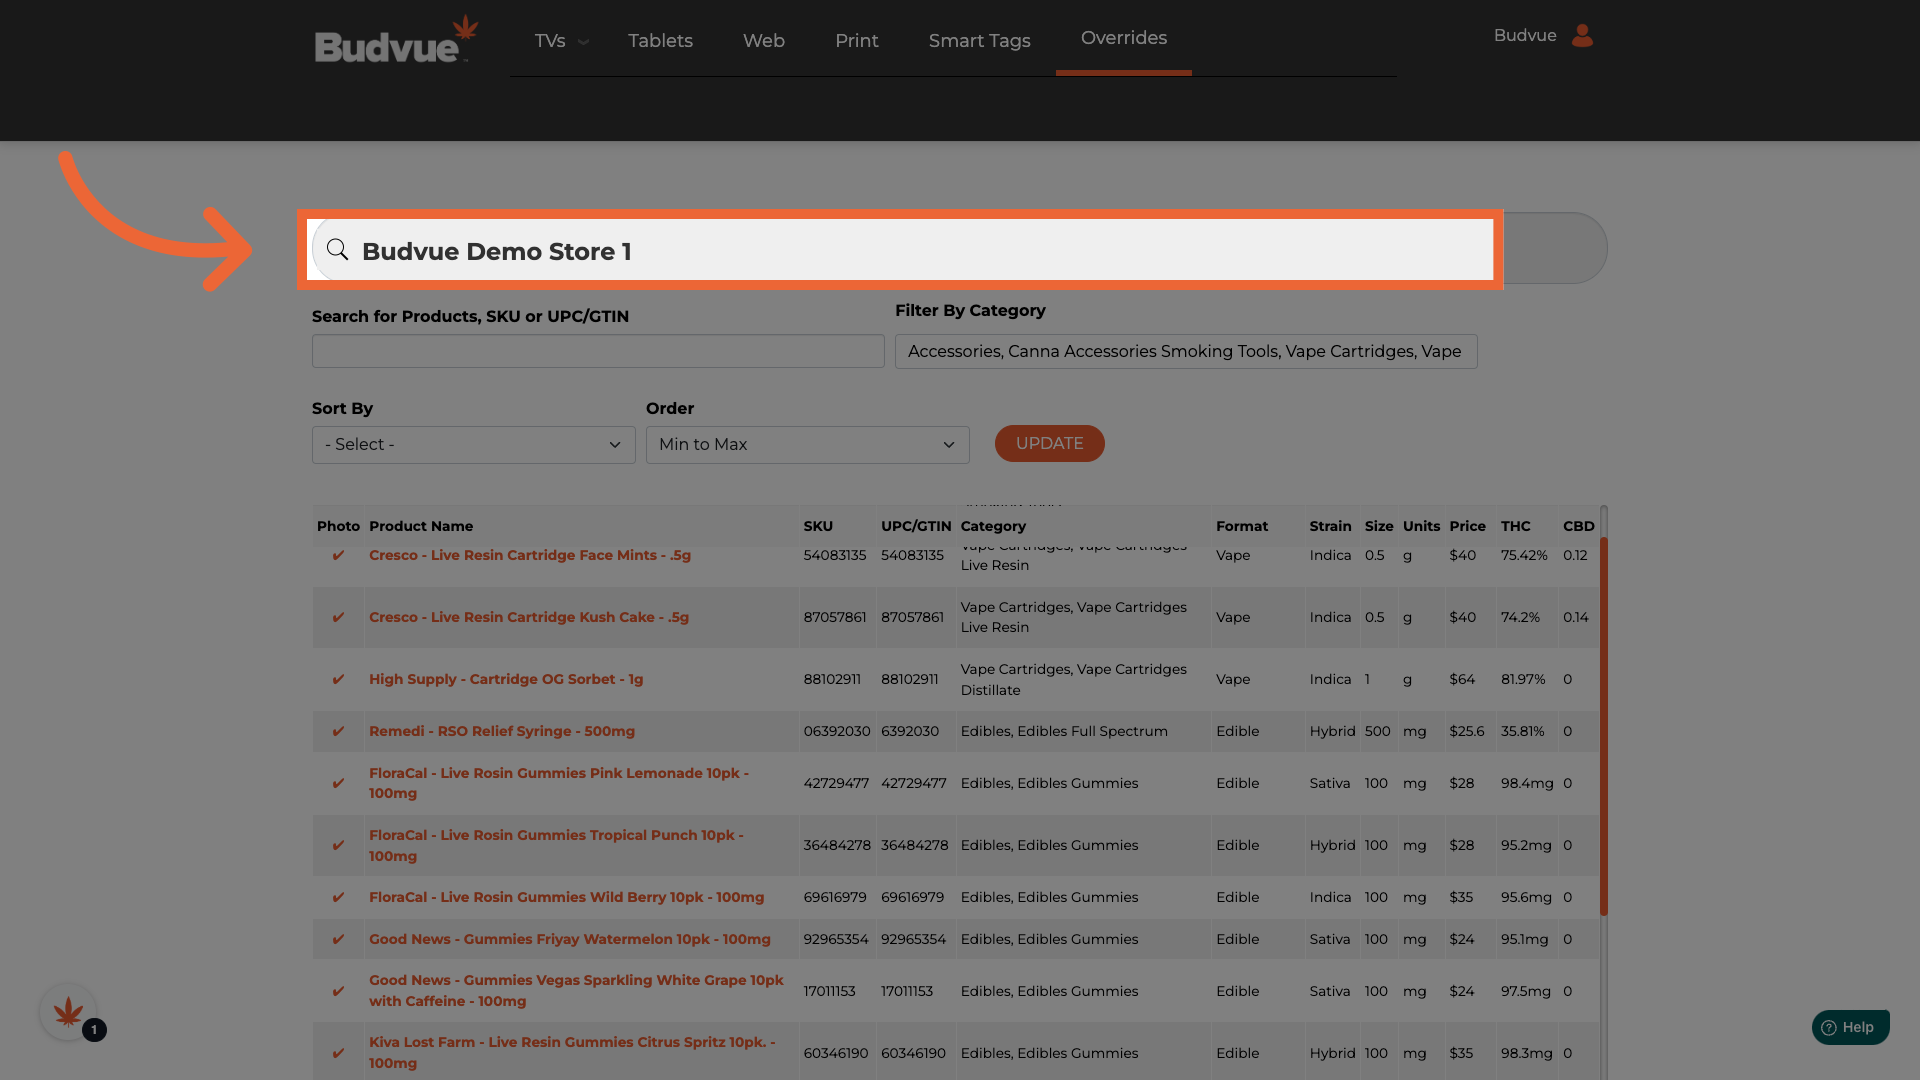Click the product SKU search field
1920x1080 pixels.
[x=598, y=352]
